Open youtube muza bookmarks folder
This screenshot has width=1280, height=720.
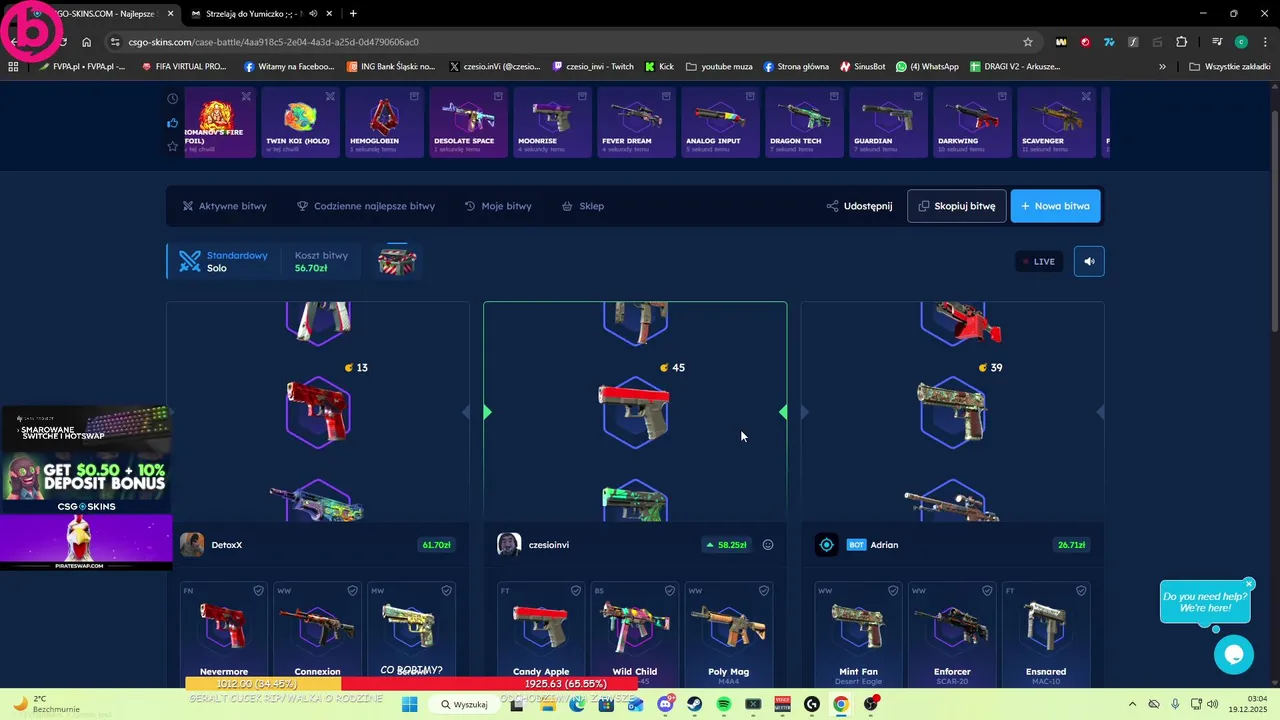pyautogui.click(x=719, y=67)
